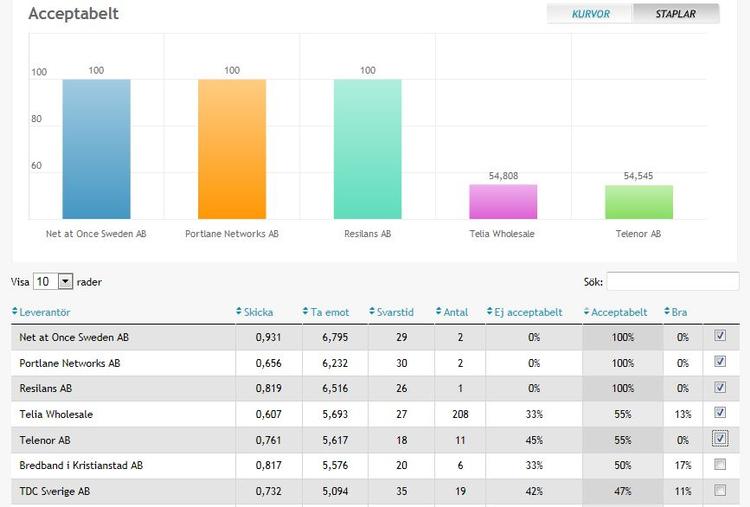Click Resilans AB chart axis label
This screenshot has width=750, height=507.
pyautogui.click(x=367, y=234)
